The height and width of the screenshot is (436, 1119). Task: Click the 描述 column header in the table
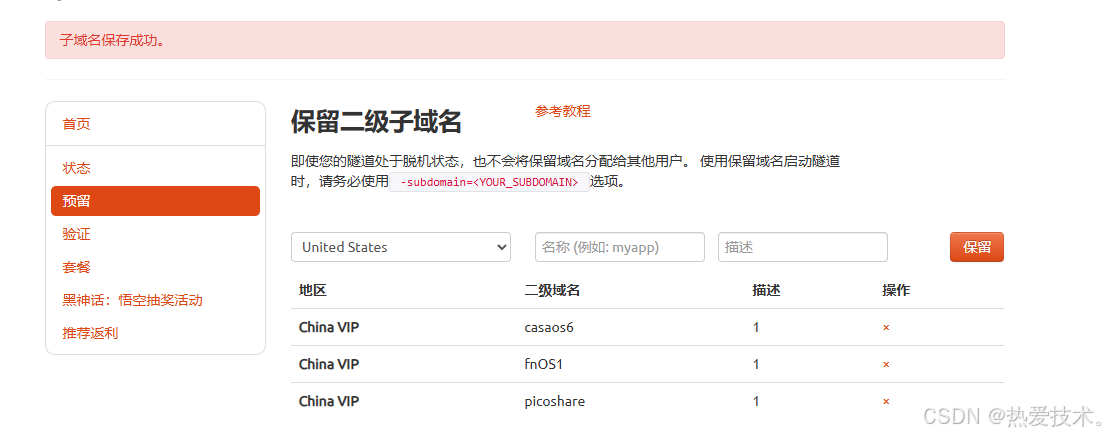[x=766, y=290]
